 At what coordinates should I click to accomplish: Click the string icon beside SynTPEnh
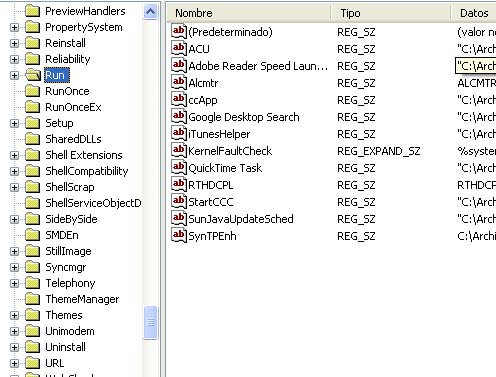(x=179, y=236)
